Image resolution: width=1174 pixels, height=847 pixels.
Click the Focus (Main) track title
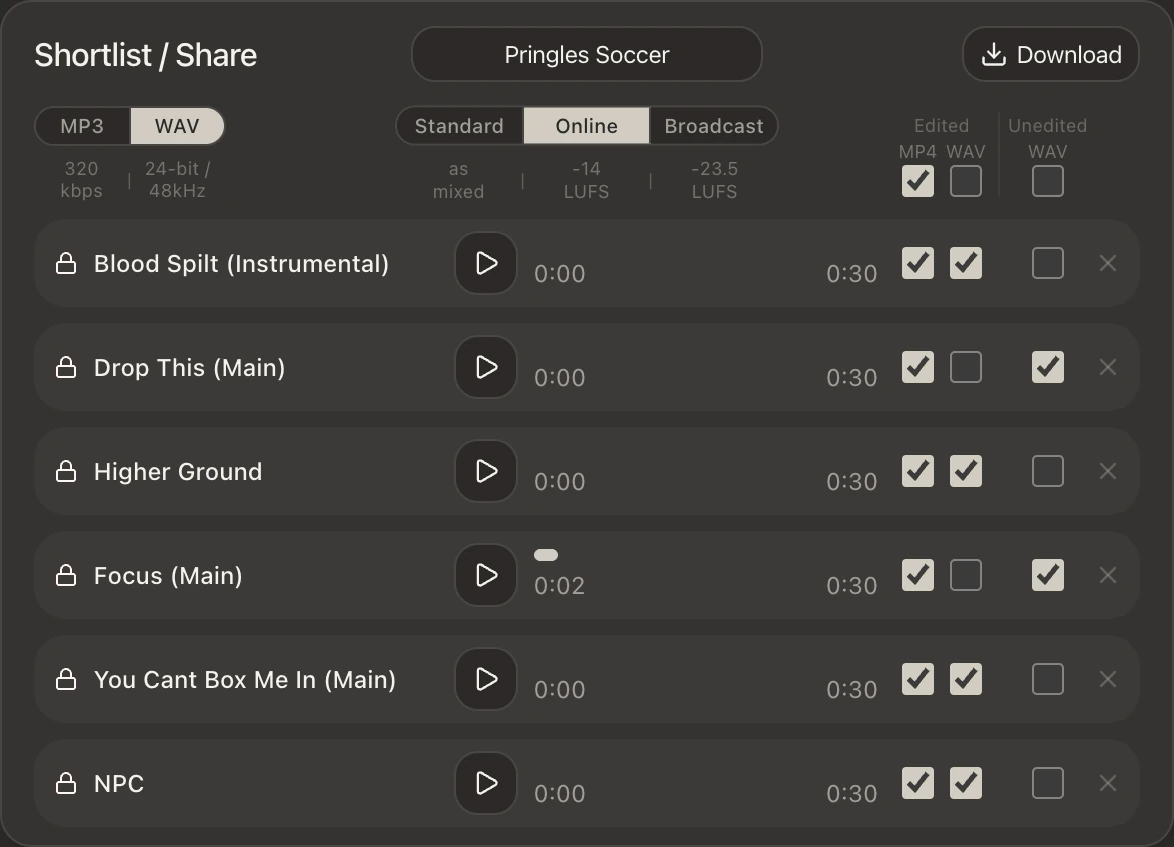pos(168,576)
